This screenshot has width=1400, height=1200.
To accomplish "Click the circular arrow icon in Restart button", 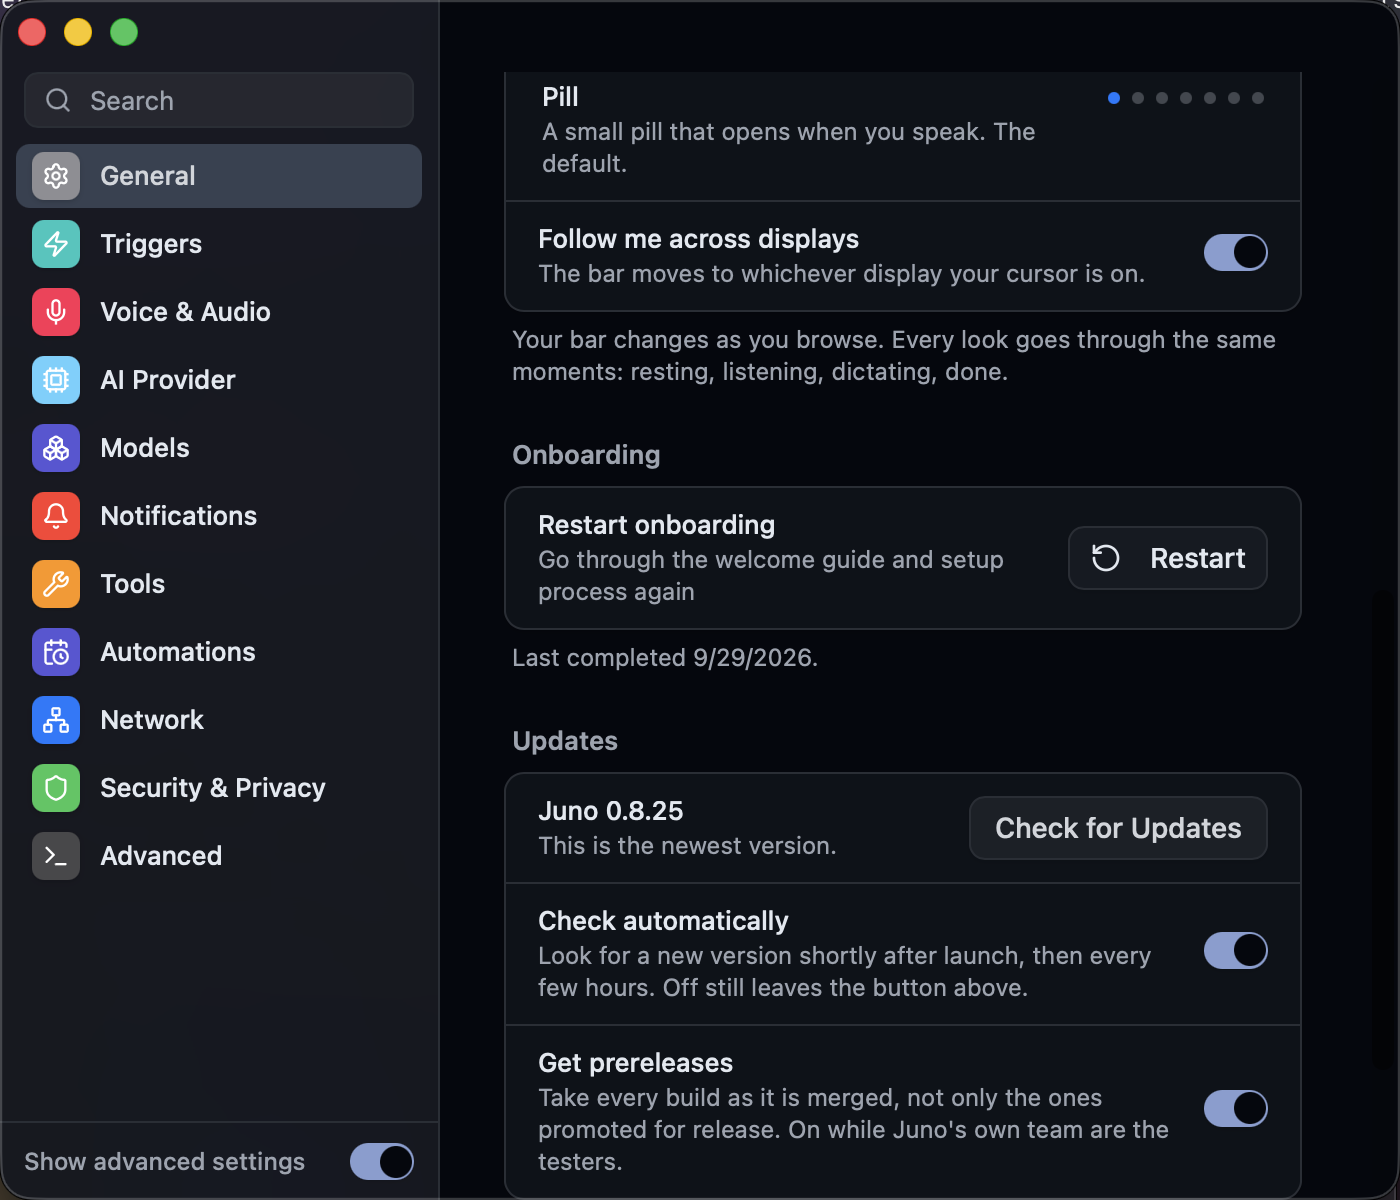I will pyautogui.click(x=1105, y=558).
